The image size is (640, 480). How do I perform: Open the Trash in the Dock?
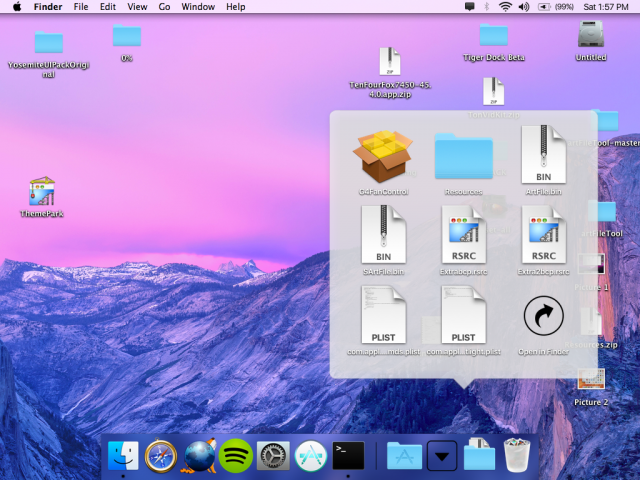click(517, 456)
